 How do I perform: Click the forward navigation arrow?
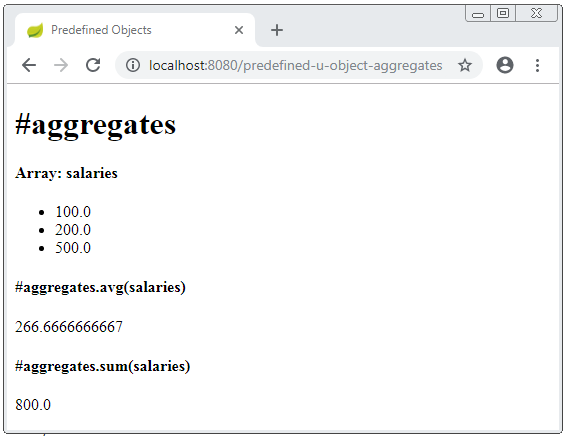(61, 65)
